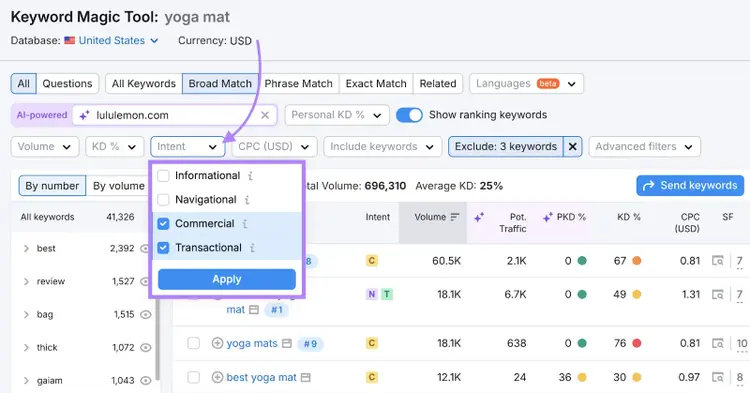
Task: Click the Commercial intent badge for 'yoga mats'
Action: [x=372, y=343]
